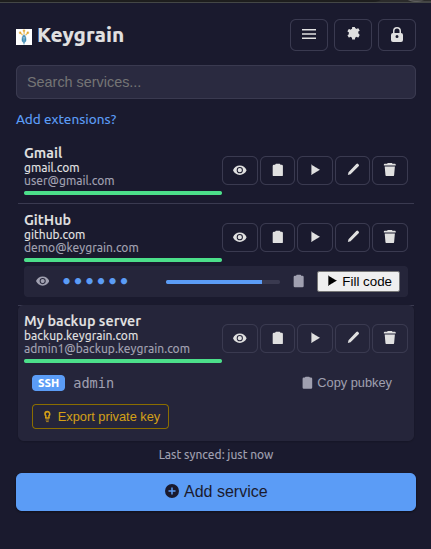
Task: Click the backup.keygrain.com domain text
Action: (81, 336)
